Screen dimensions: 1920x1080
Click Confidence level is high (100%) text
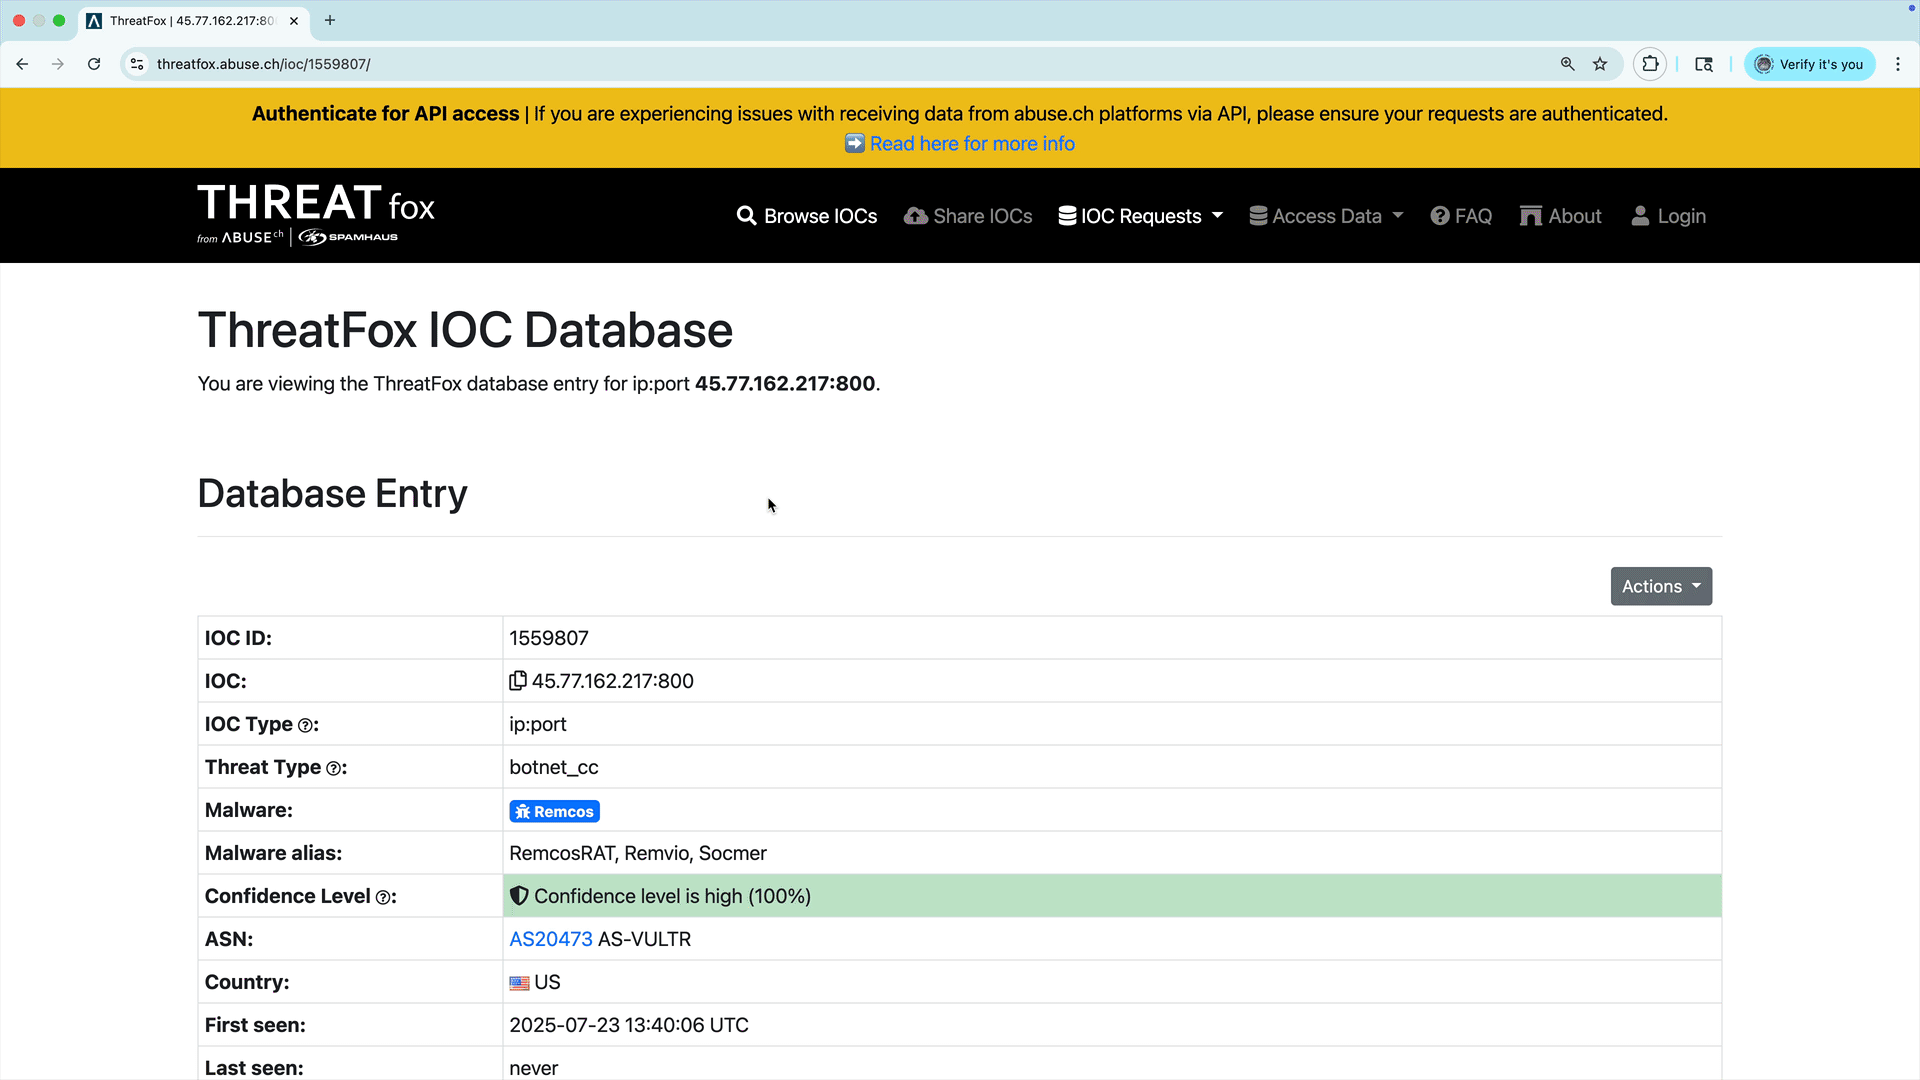tap(672, 896)
